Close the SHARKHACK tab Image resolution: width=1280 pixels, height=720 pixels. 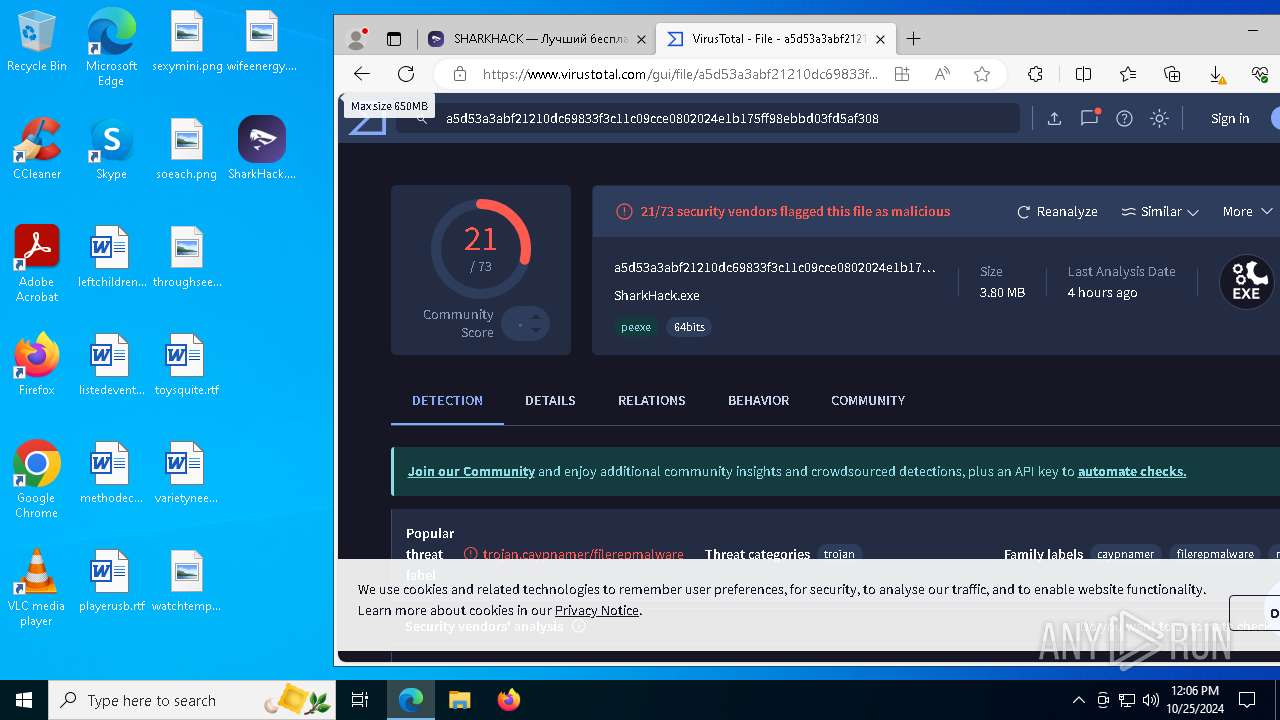(643, 39)
